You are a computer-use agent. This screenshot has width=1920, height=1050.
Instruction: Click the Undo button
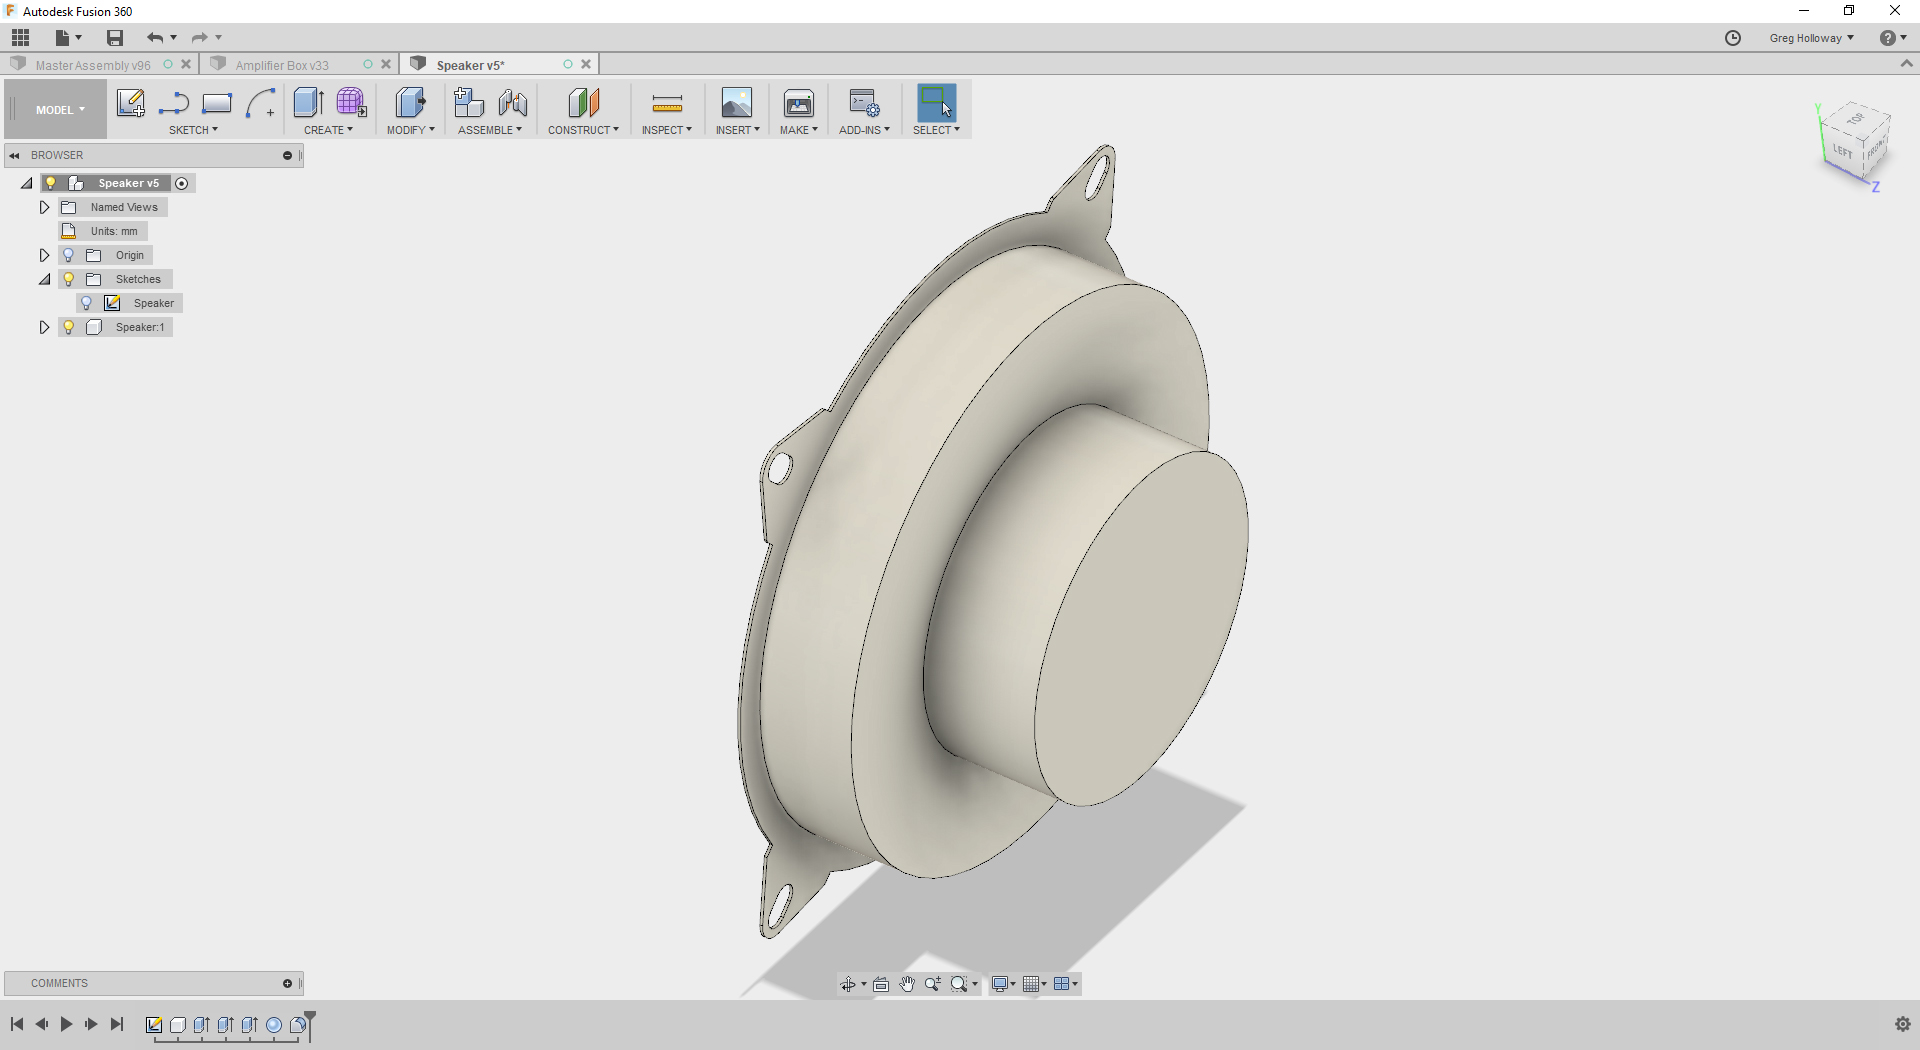(x=155, y=37)
